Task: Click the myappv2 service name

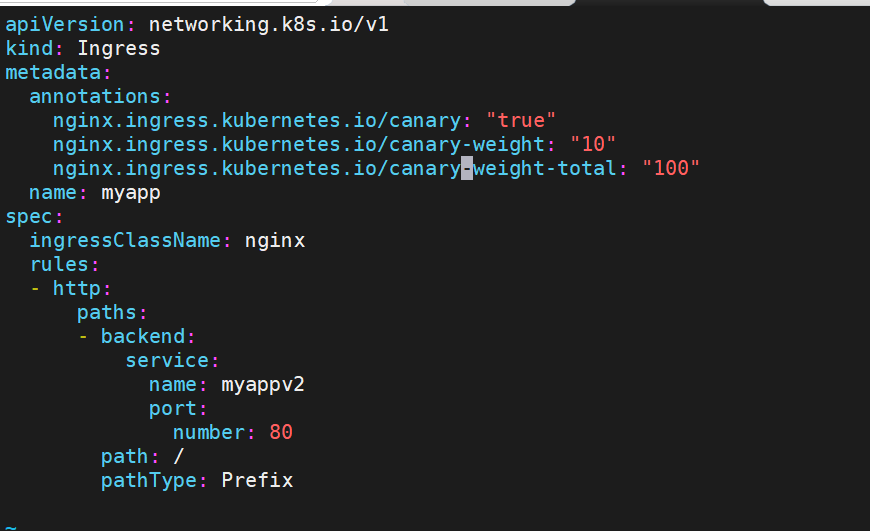Action: pos(263,385)
